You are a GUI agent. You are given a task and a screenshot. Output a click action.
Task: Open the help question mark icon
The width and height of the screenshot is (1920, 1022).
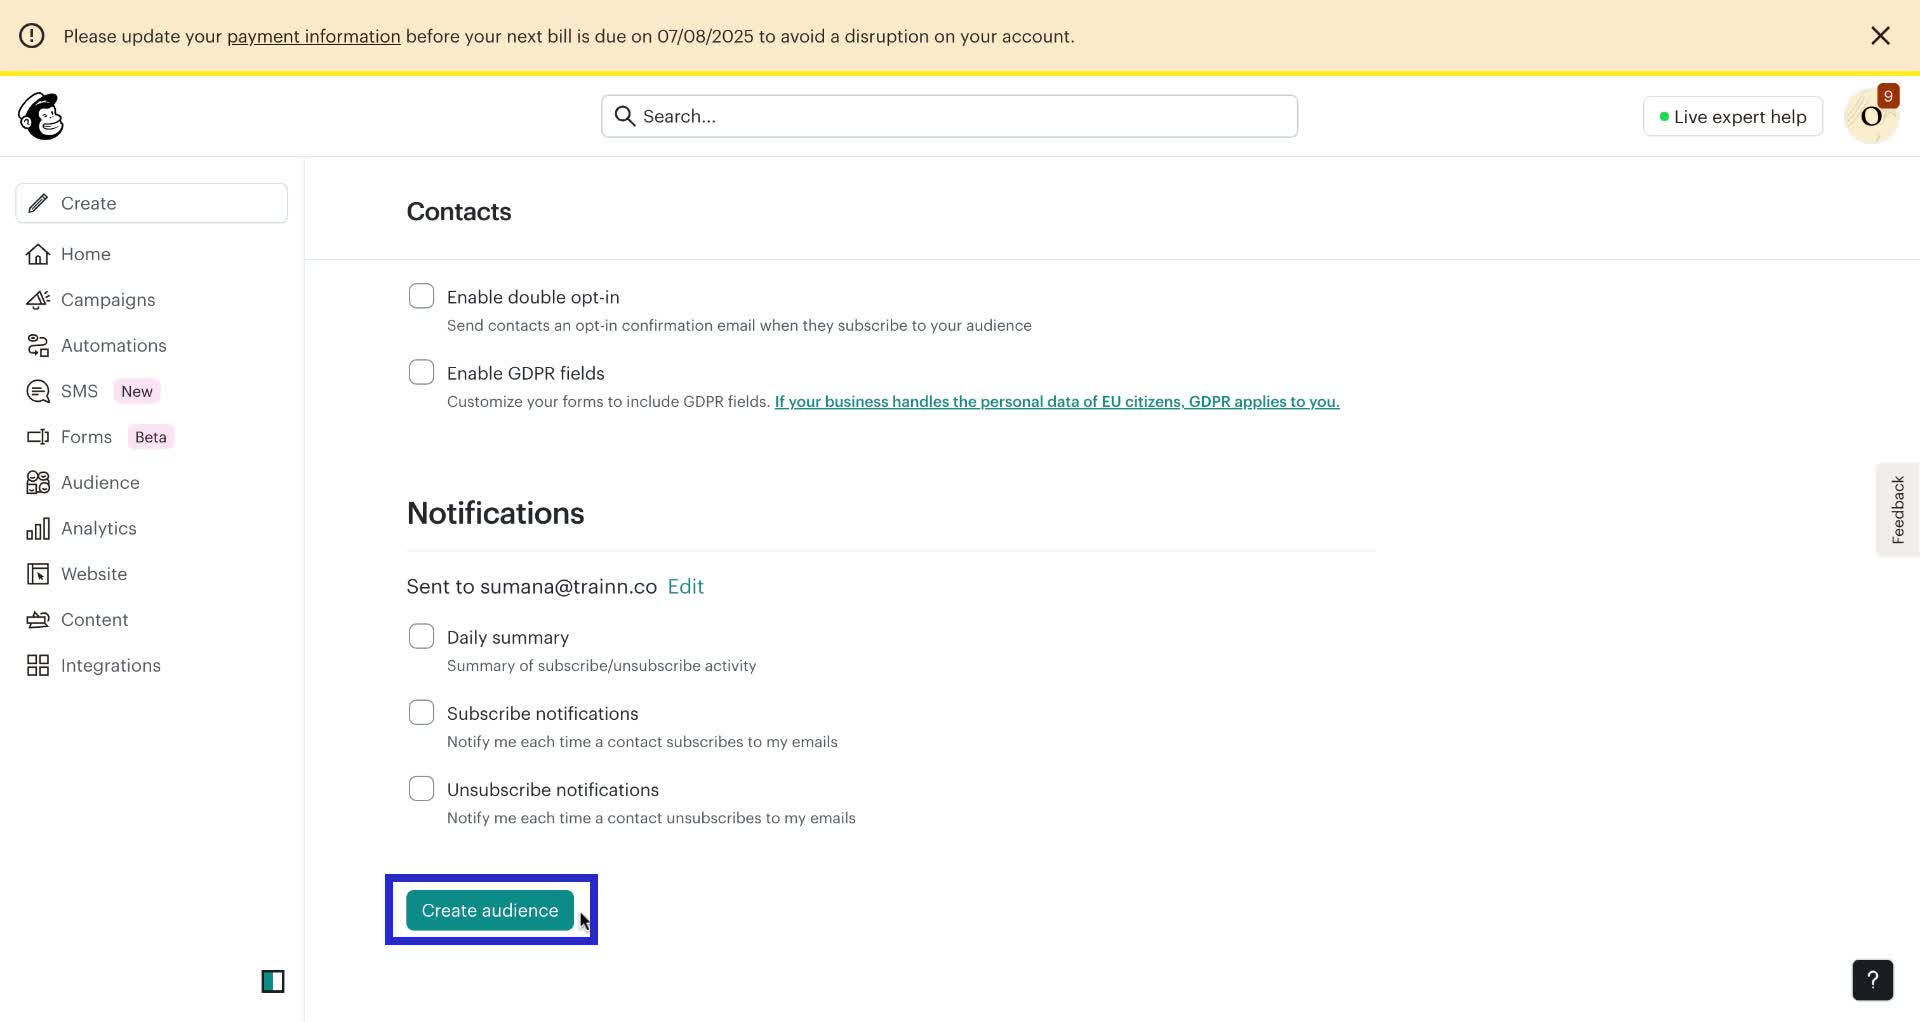(1872, 980)
